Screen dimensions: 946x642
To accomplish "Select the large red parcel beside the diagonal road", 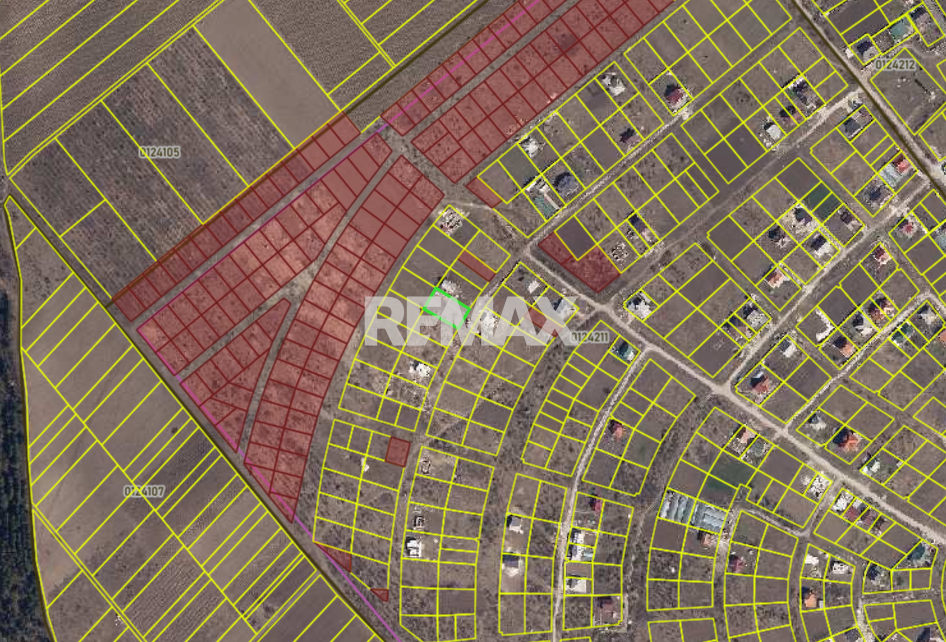I will 578,264.
